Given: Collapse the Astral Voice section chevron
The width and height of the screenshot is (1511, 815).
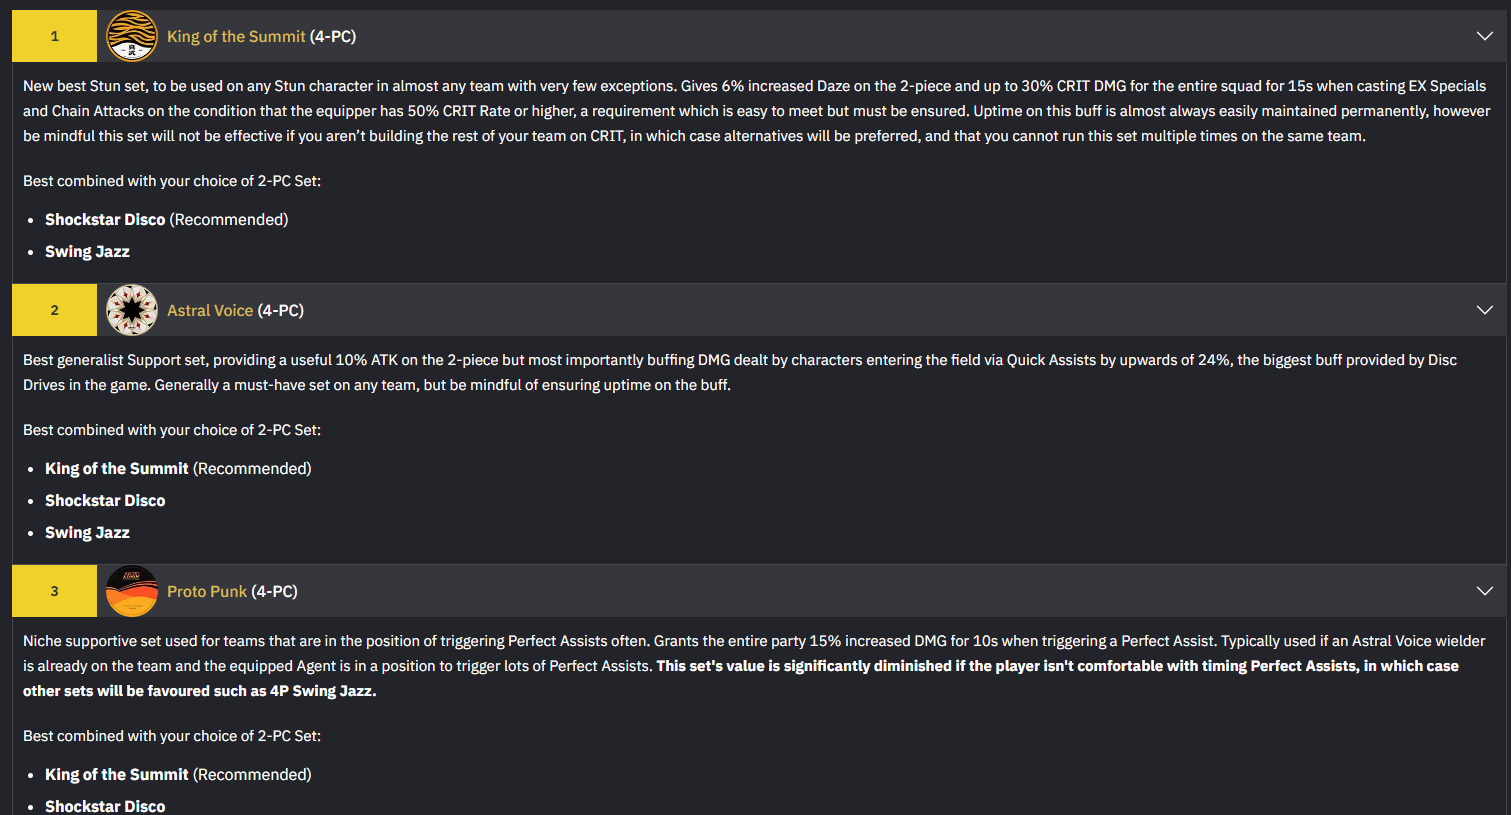Looking at the screenshot, I should tap(1485, 310).
